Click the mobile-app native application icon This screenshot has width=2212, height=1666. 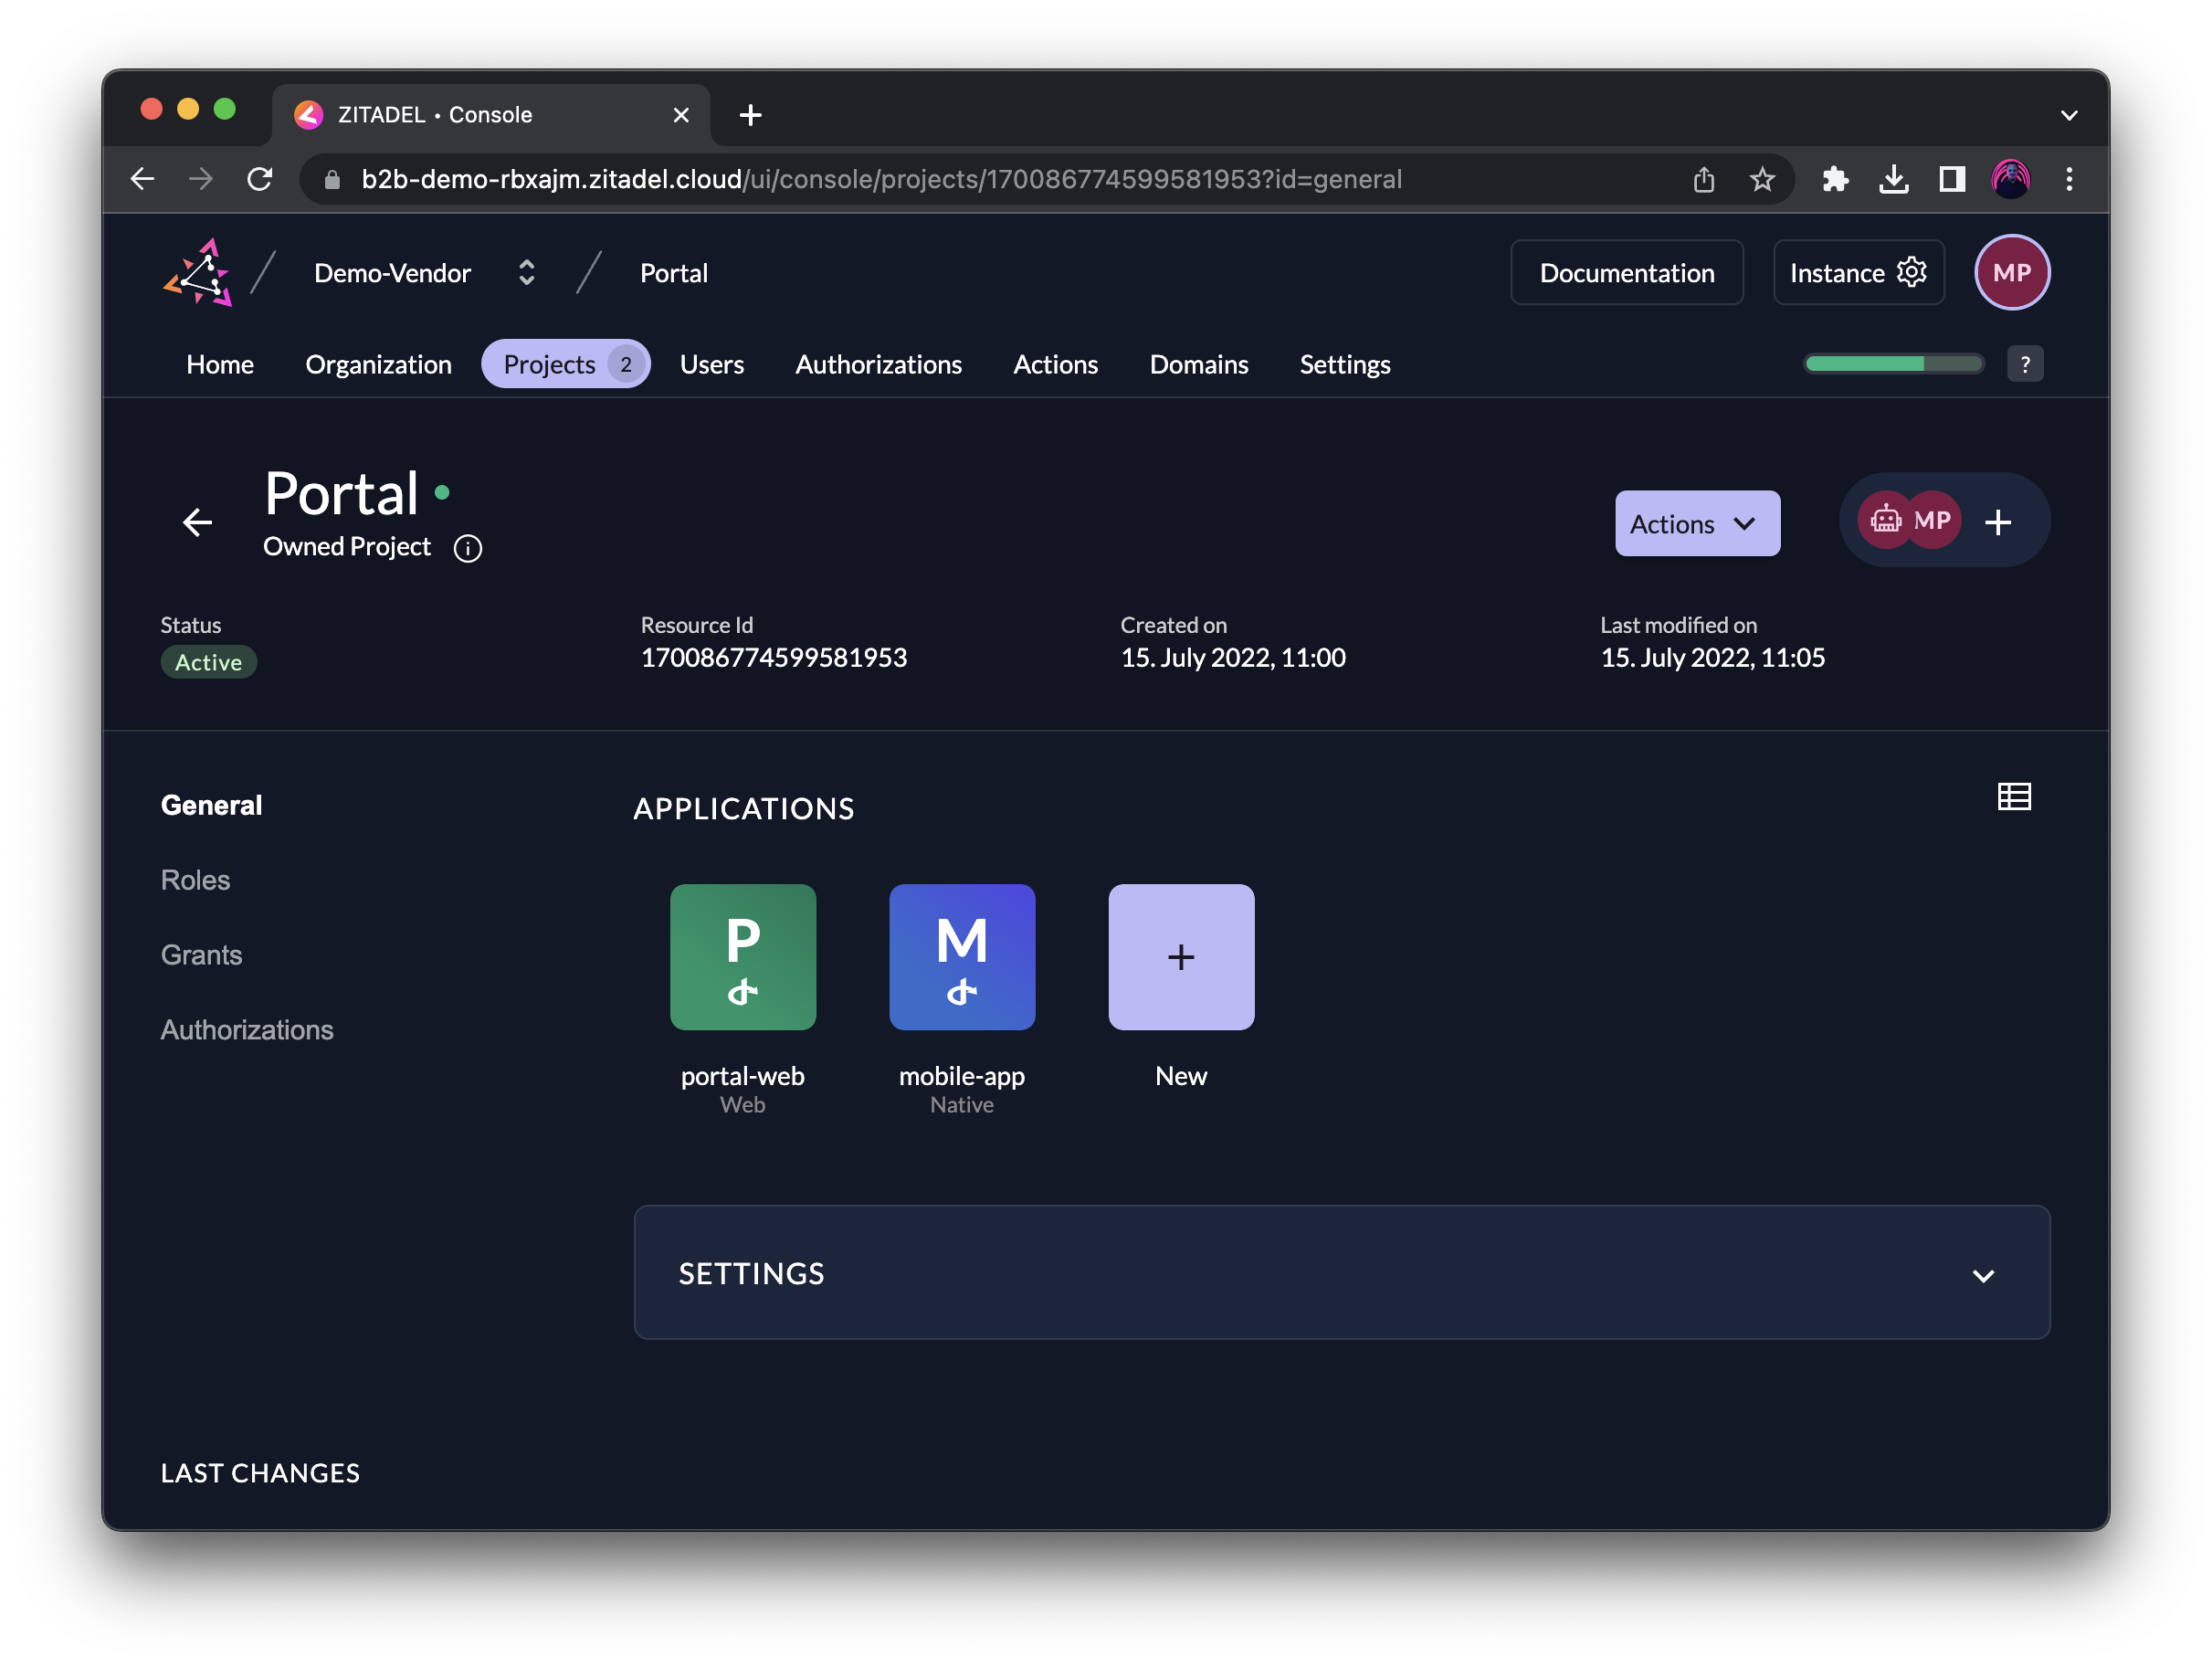pos(961,955)
